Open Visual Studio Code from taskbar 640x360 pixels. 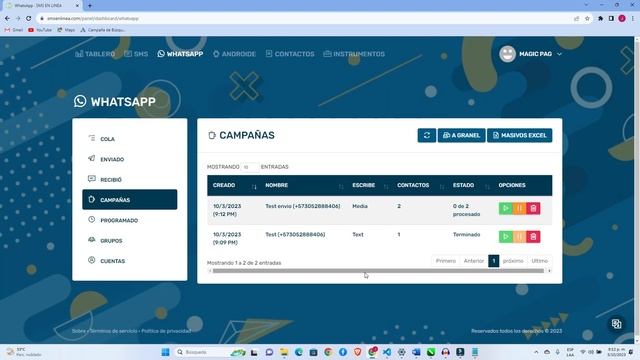point(387,352)
